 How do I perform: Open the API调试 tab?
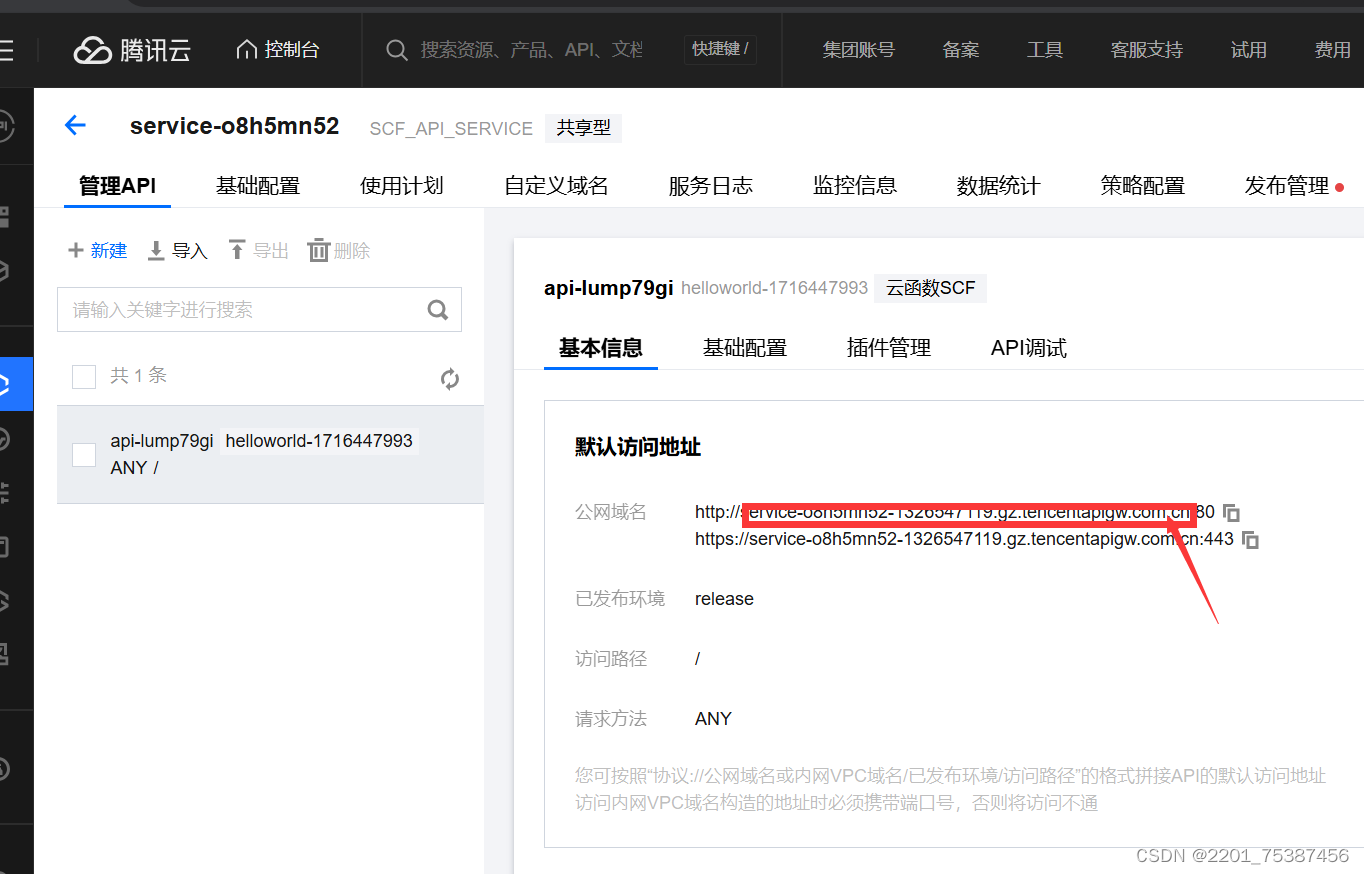[1029, 348]
